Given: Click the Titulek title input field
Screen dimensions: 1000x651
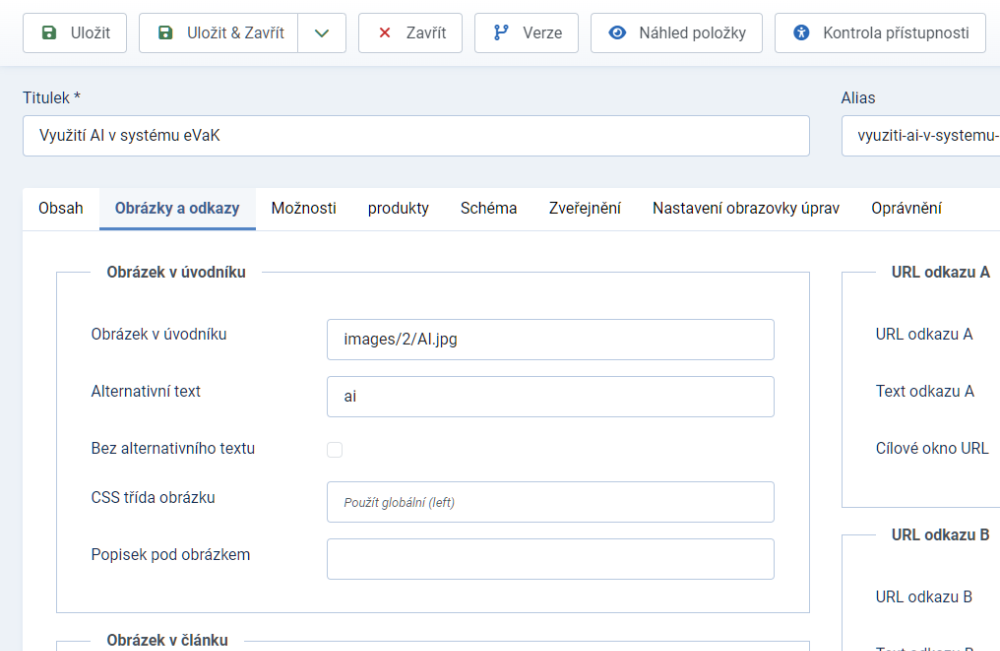Looking at the screenshot, I should coord(416,136).
